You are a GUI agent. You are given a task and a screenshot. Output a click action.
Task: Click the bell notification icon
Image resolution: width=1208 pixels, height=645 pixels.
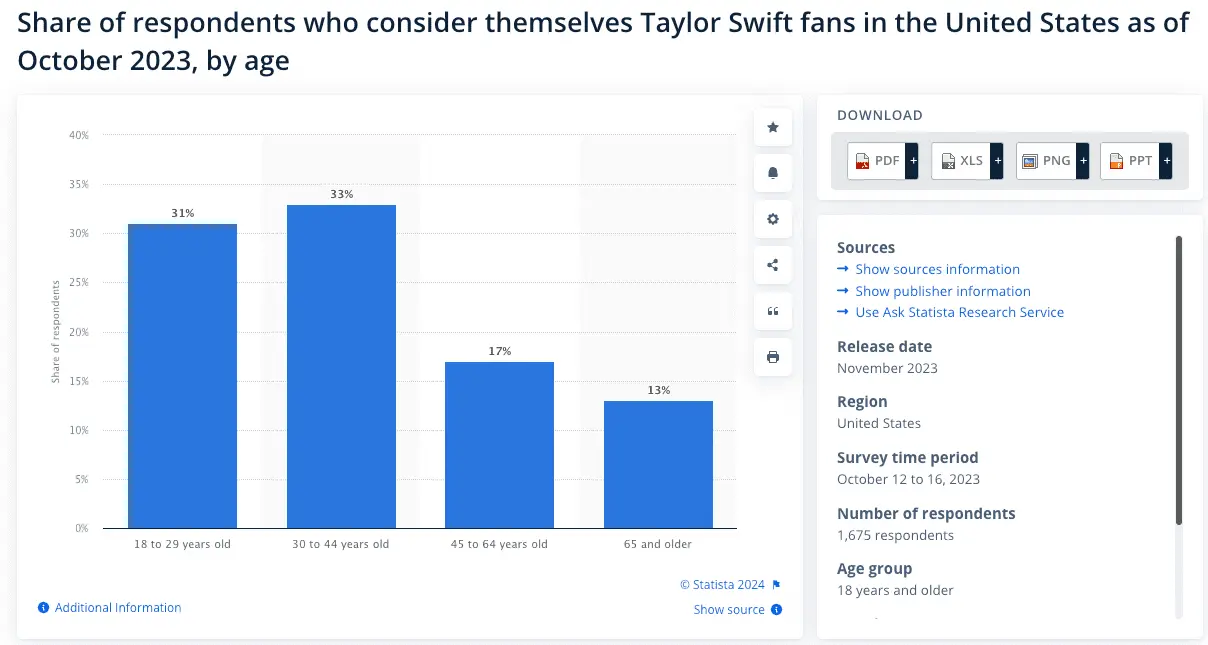772,173
